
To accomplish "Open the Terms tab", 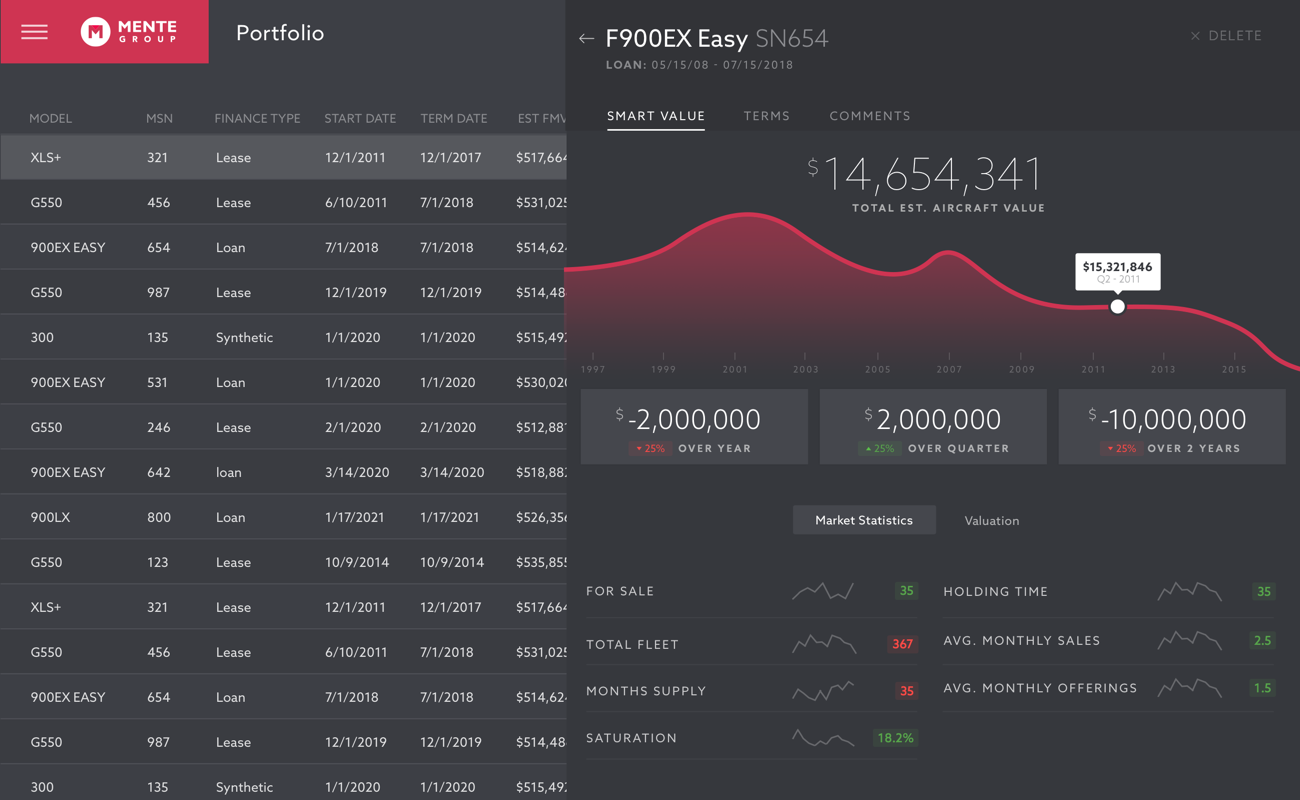I will pyautogui.click(x=766, y=116).
